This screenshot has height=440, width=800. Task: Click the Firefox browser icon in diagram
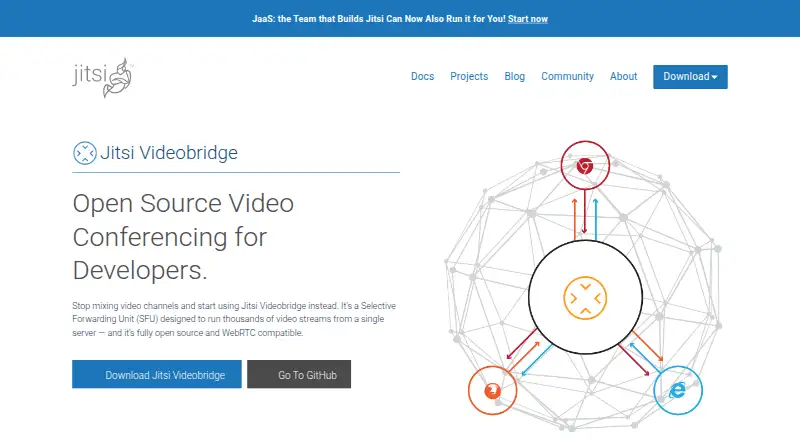pos(492,390)
